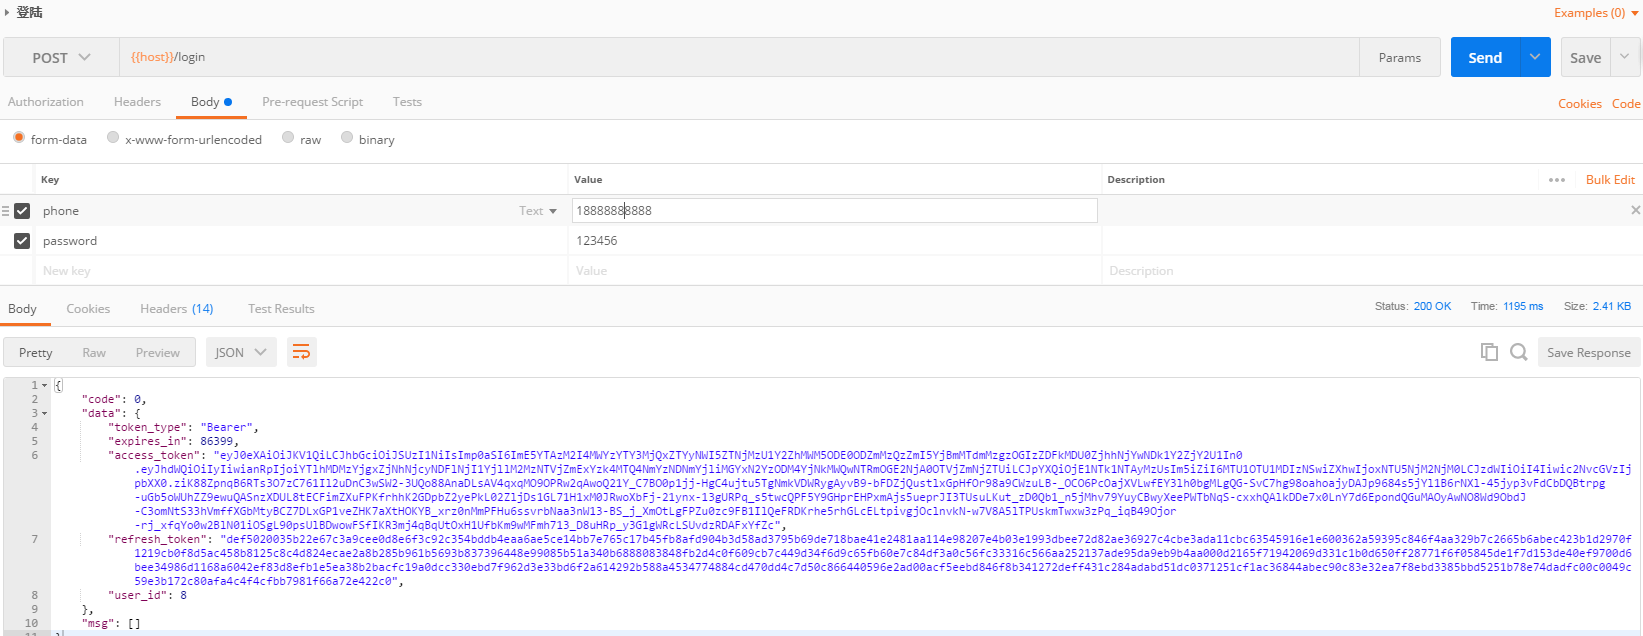Select x-www-form-urlencoded body type
Screen dimensions: 1643x636
coord(113,138)
